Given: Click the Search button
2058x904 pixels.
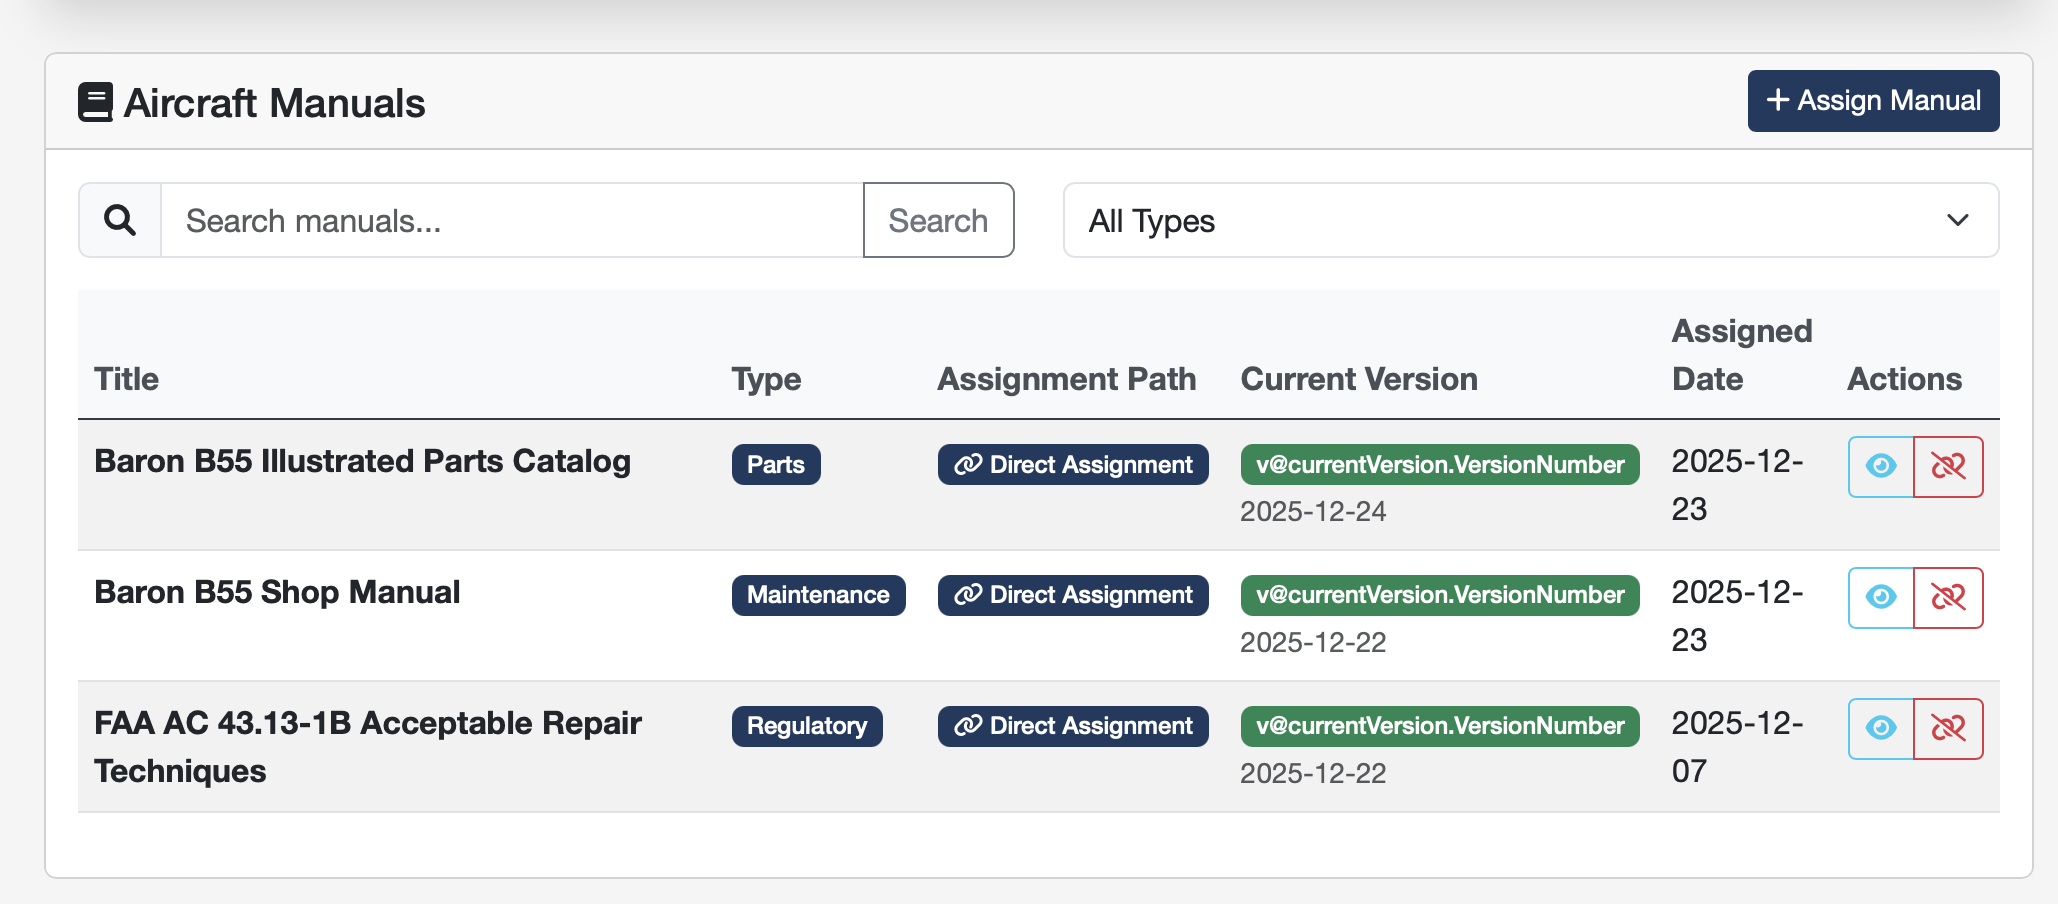Looking at the screenshot, I should pyautogui.click(x=937, y=220).
